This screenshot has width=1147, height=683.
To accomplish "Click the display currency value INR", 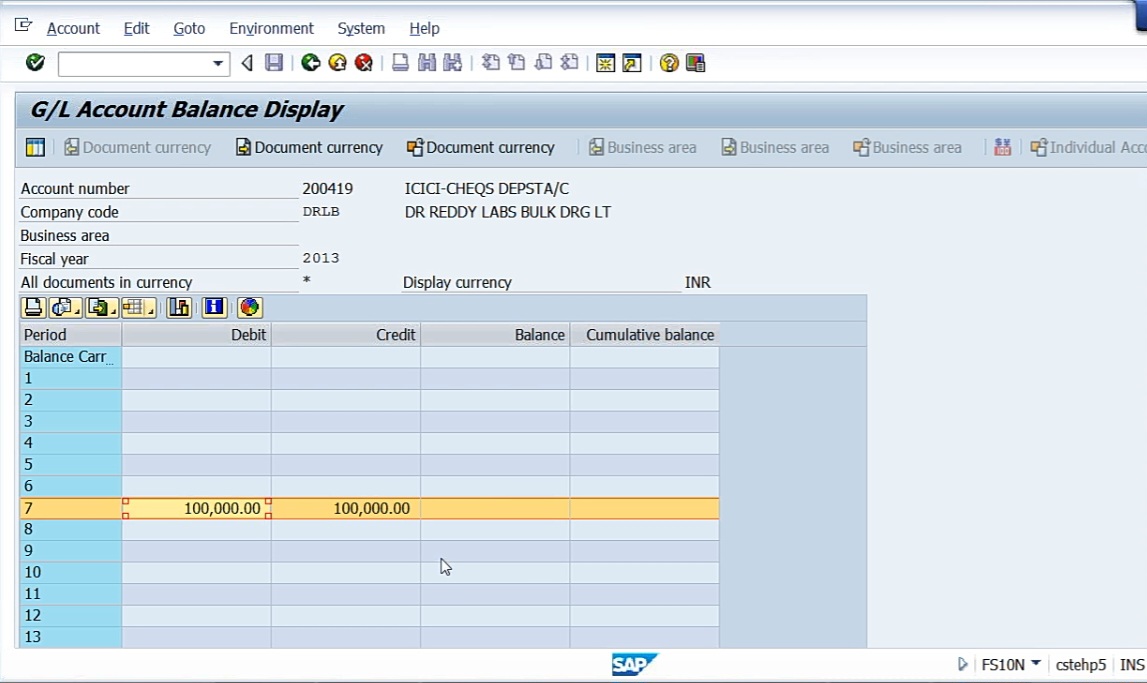I will [698, 282].
